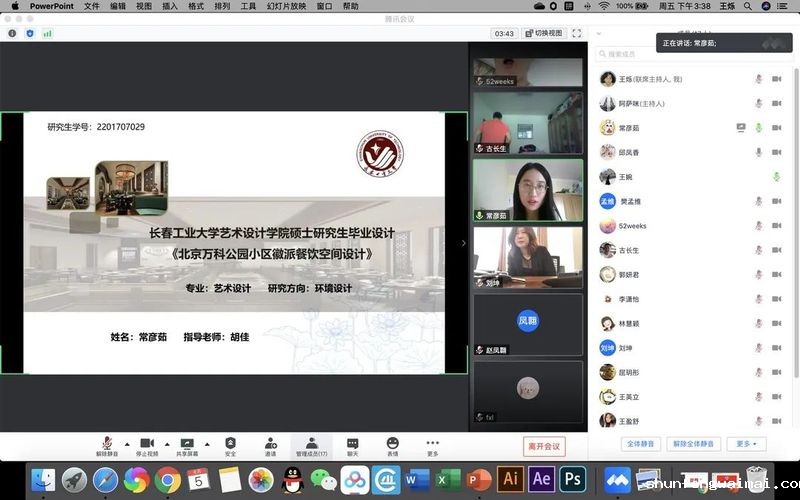Toggle 解除静音 microphone button
The image size is (800, 500).
[106, 443]
